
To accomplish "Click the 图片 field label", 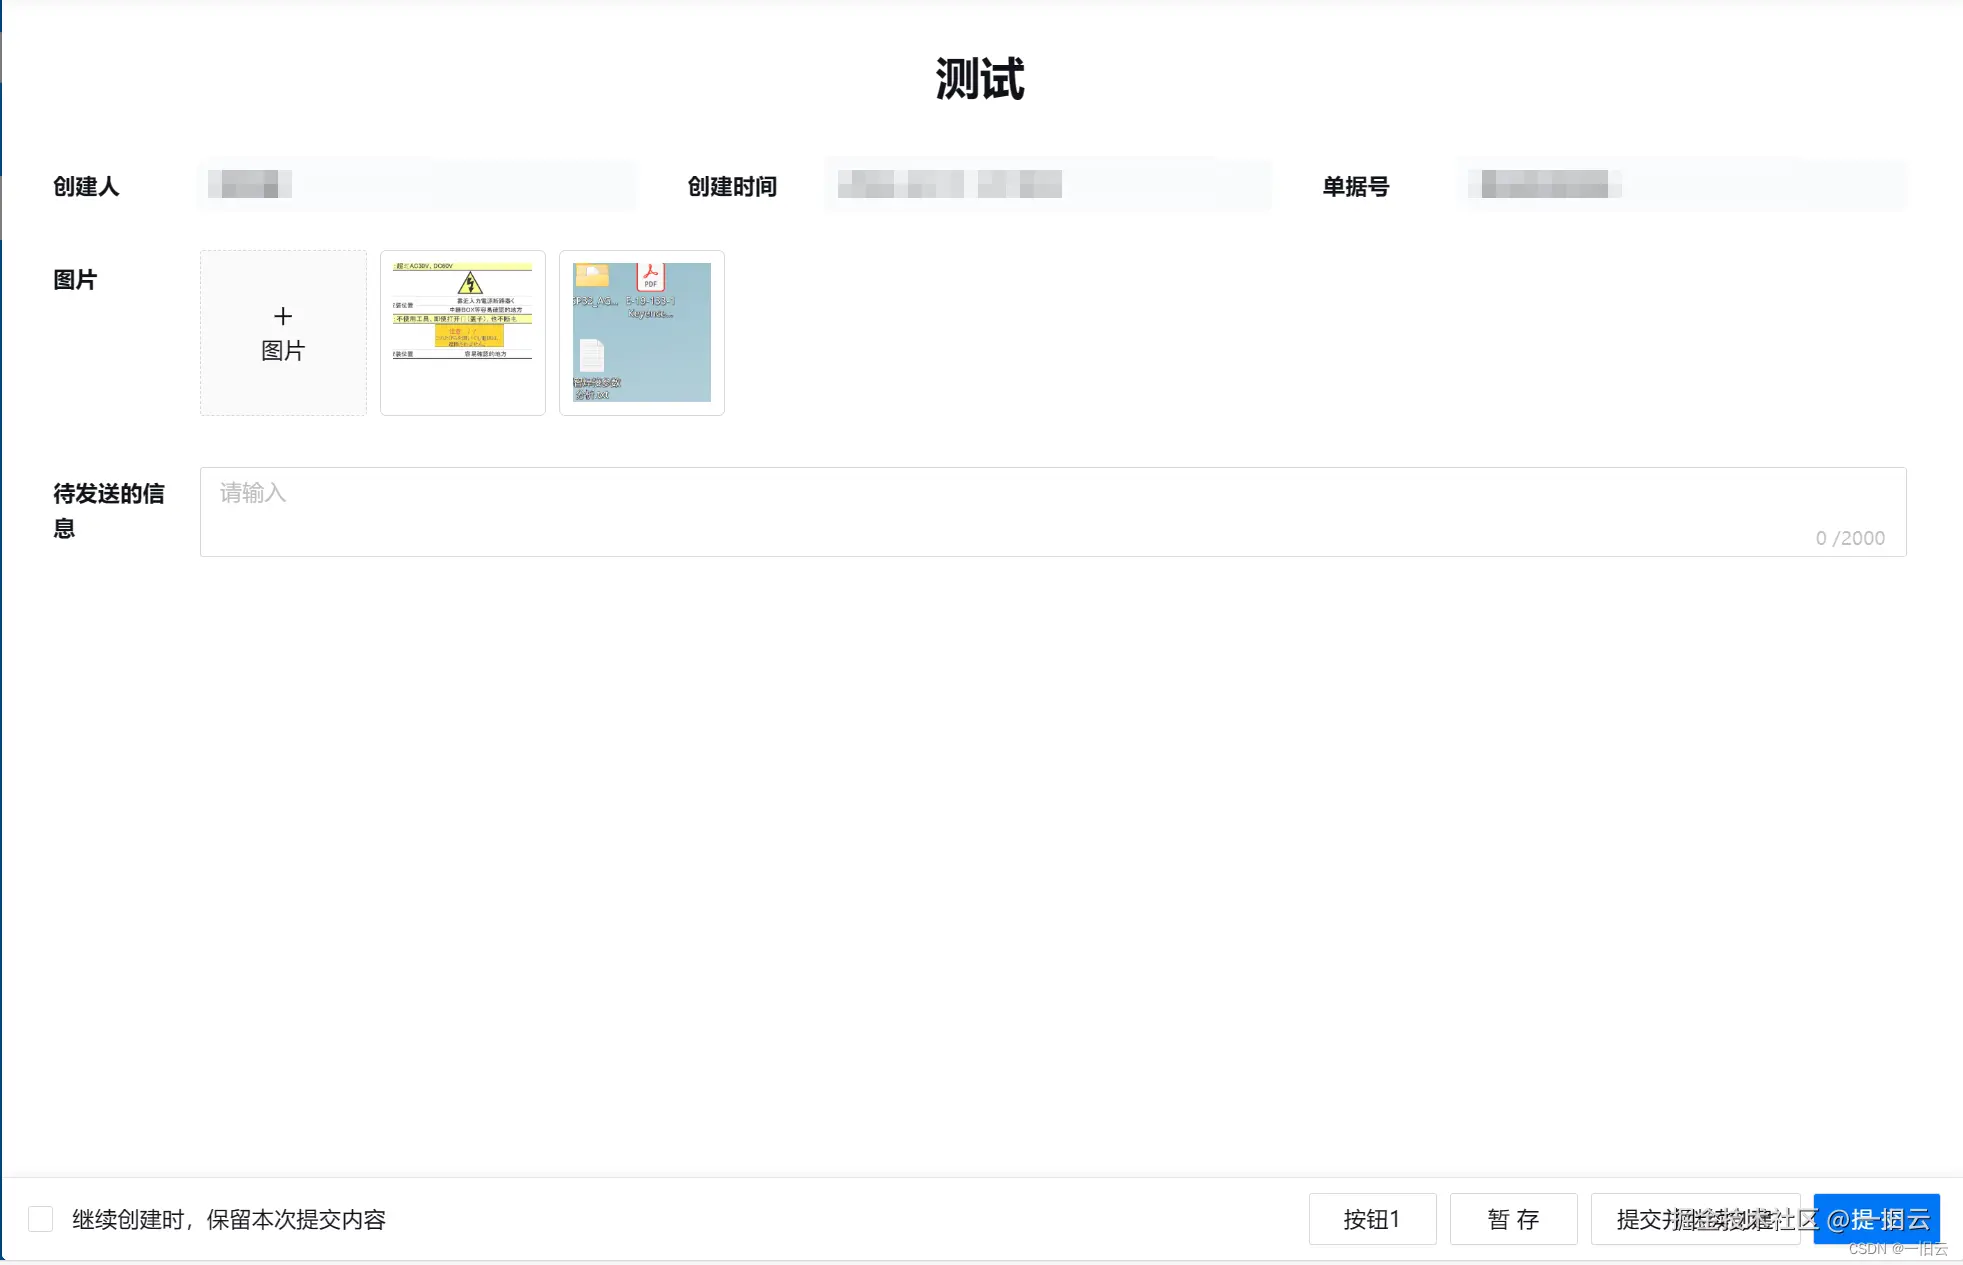I will [x=75, y=280].
